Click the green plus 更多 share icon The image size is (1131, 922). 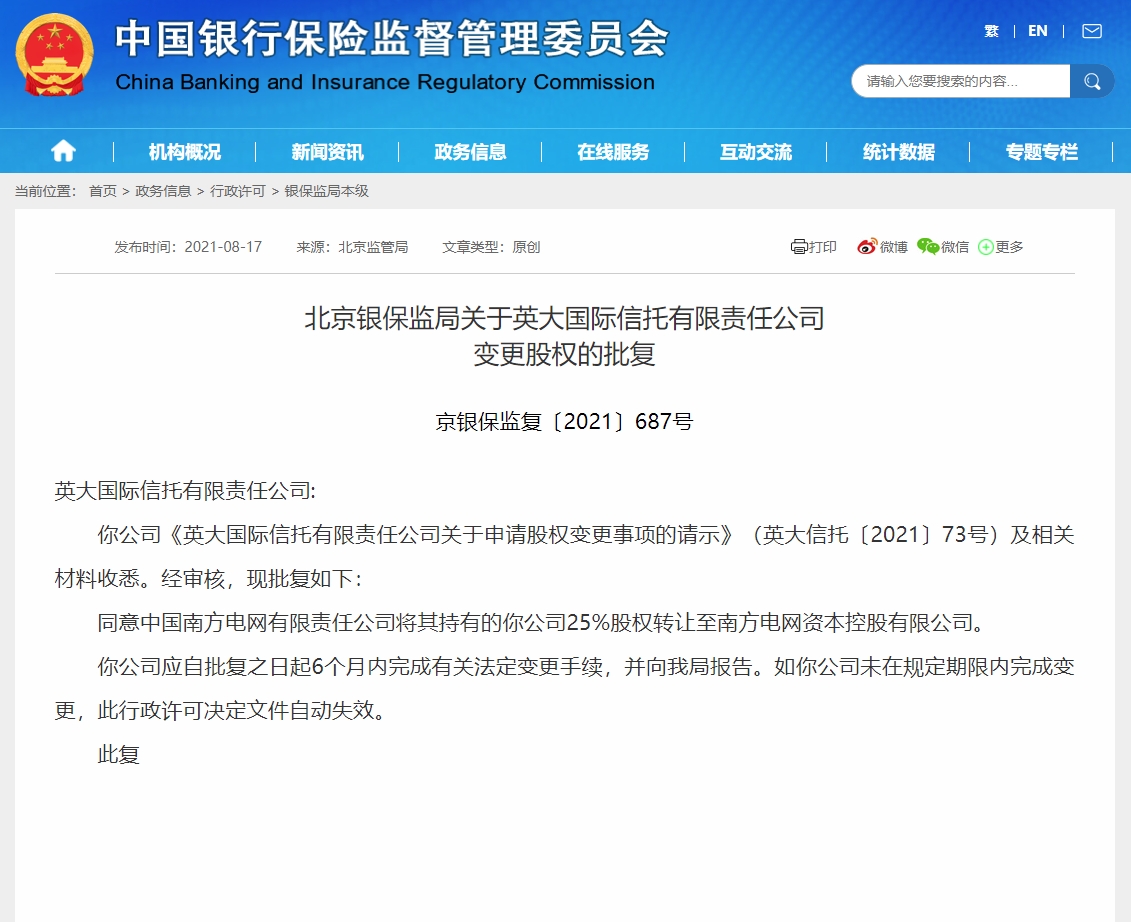(1000, 247)
